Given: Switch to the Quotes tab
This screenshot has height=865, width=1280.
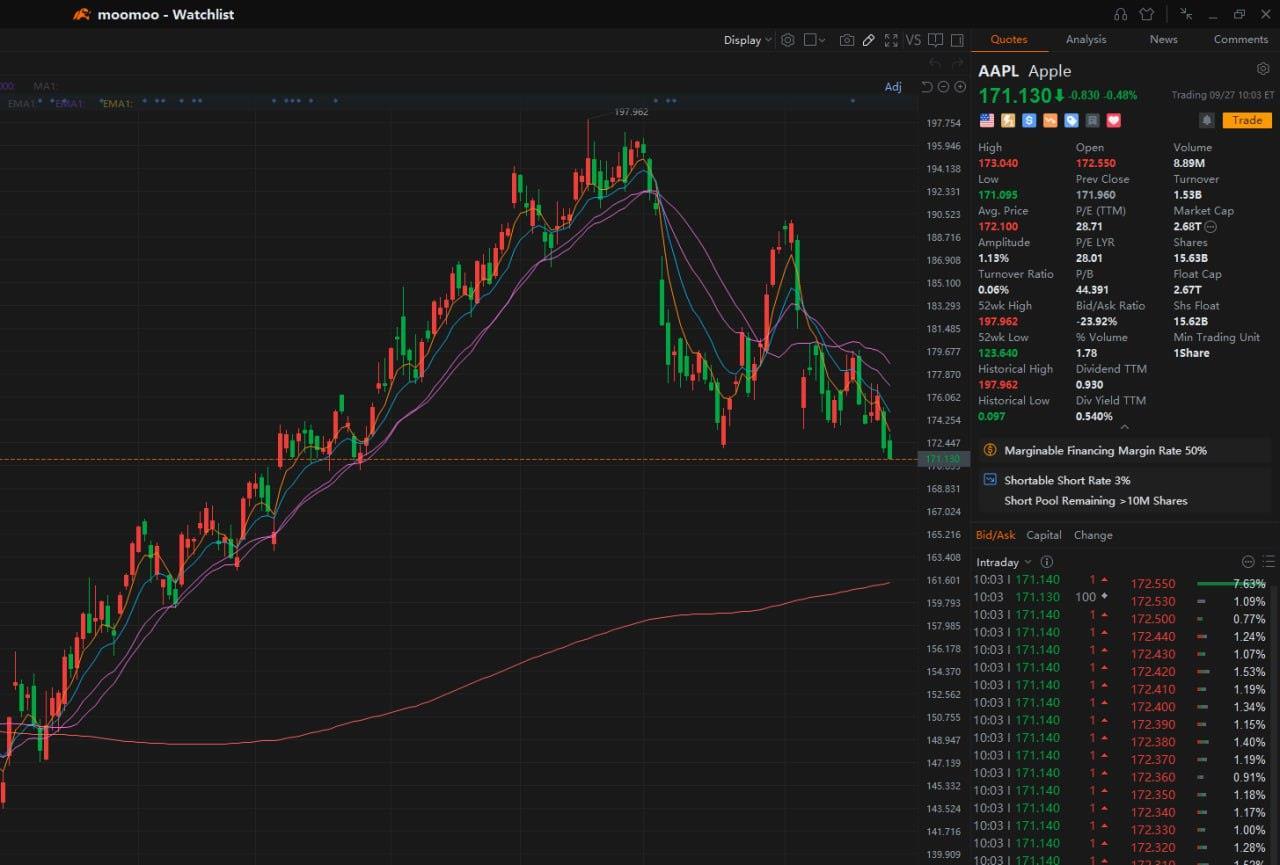Looking at the screenshot, I should point(1009,40).
